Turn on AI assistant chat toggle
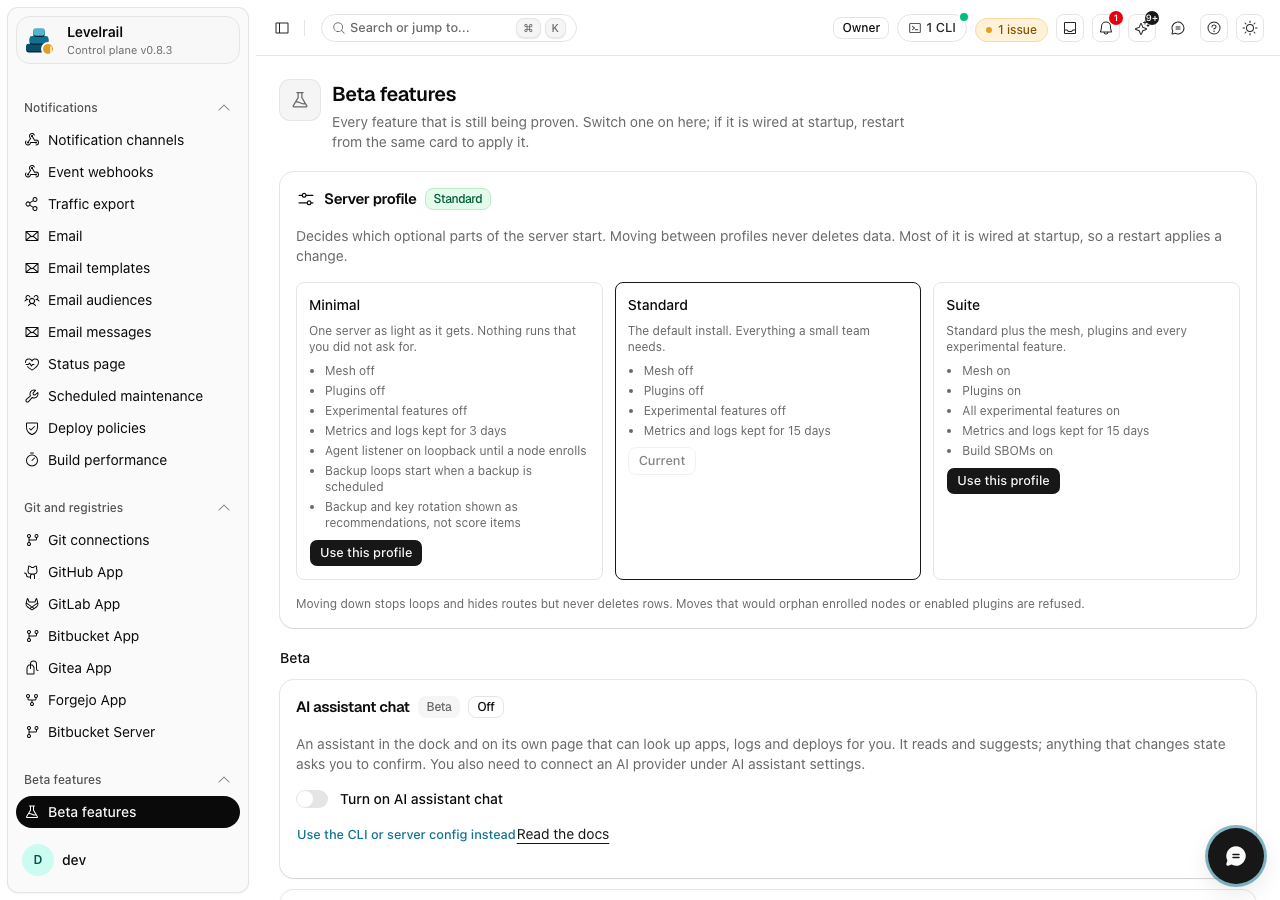Screen dimensions: 1280x900 [x=312, y=799]
